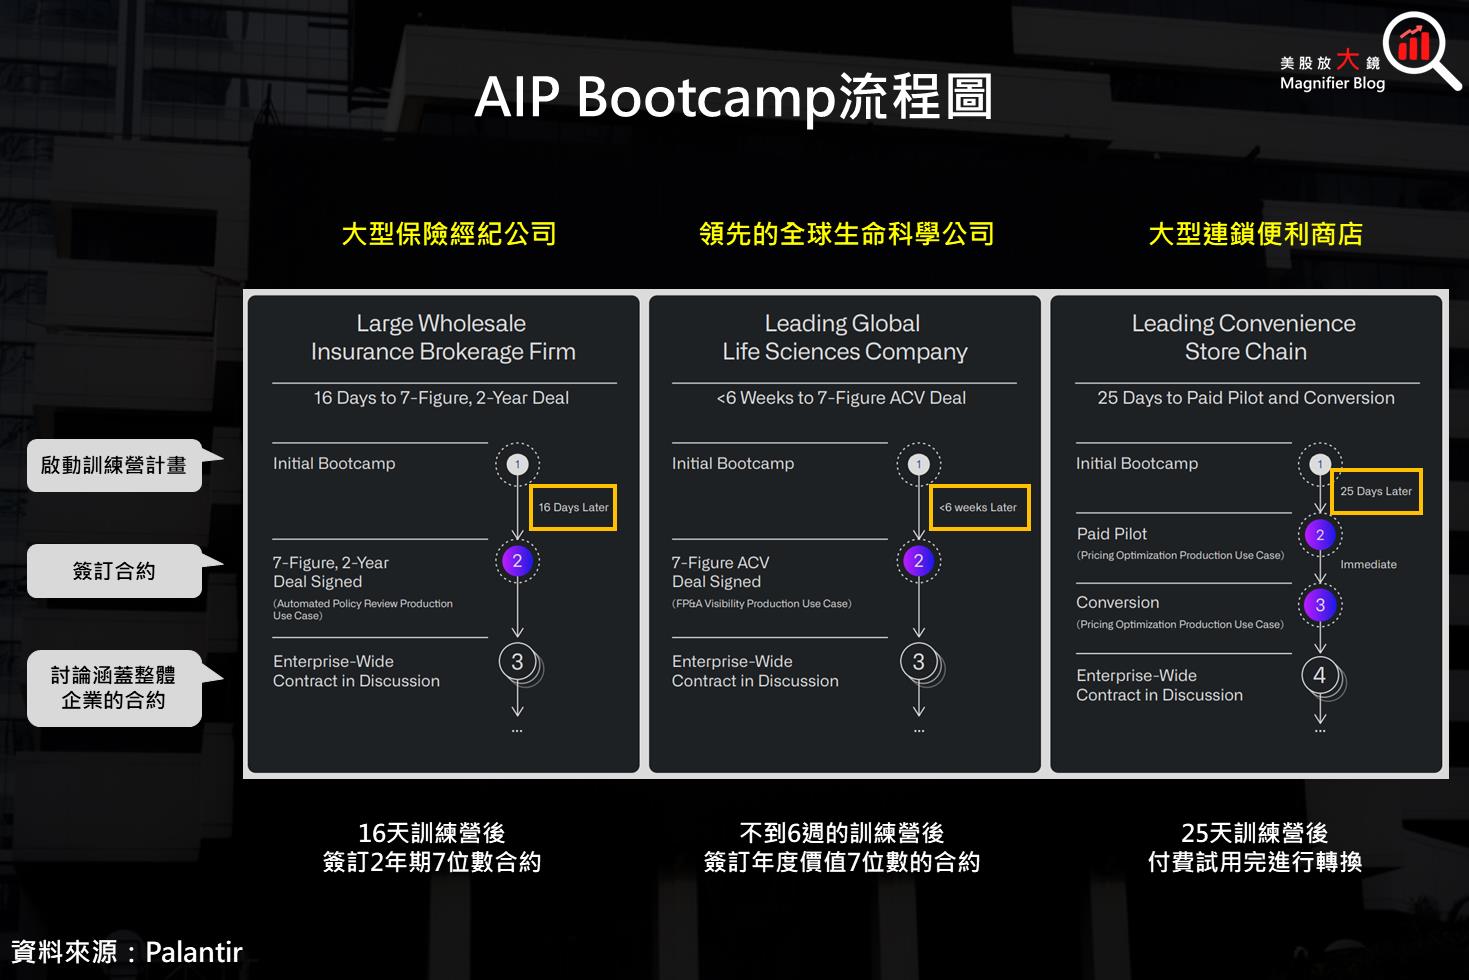Click the yellow heading 領先的全球生命科學公司
The height and width of the screenshot is (980, 1469).
tap(846, 234)
